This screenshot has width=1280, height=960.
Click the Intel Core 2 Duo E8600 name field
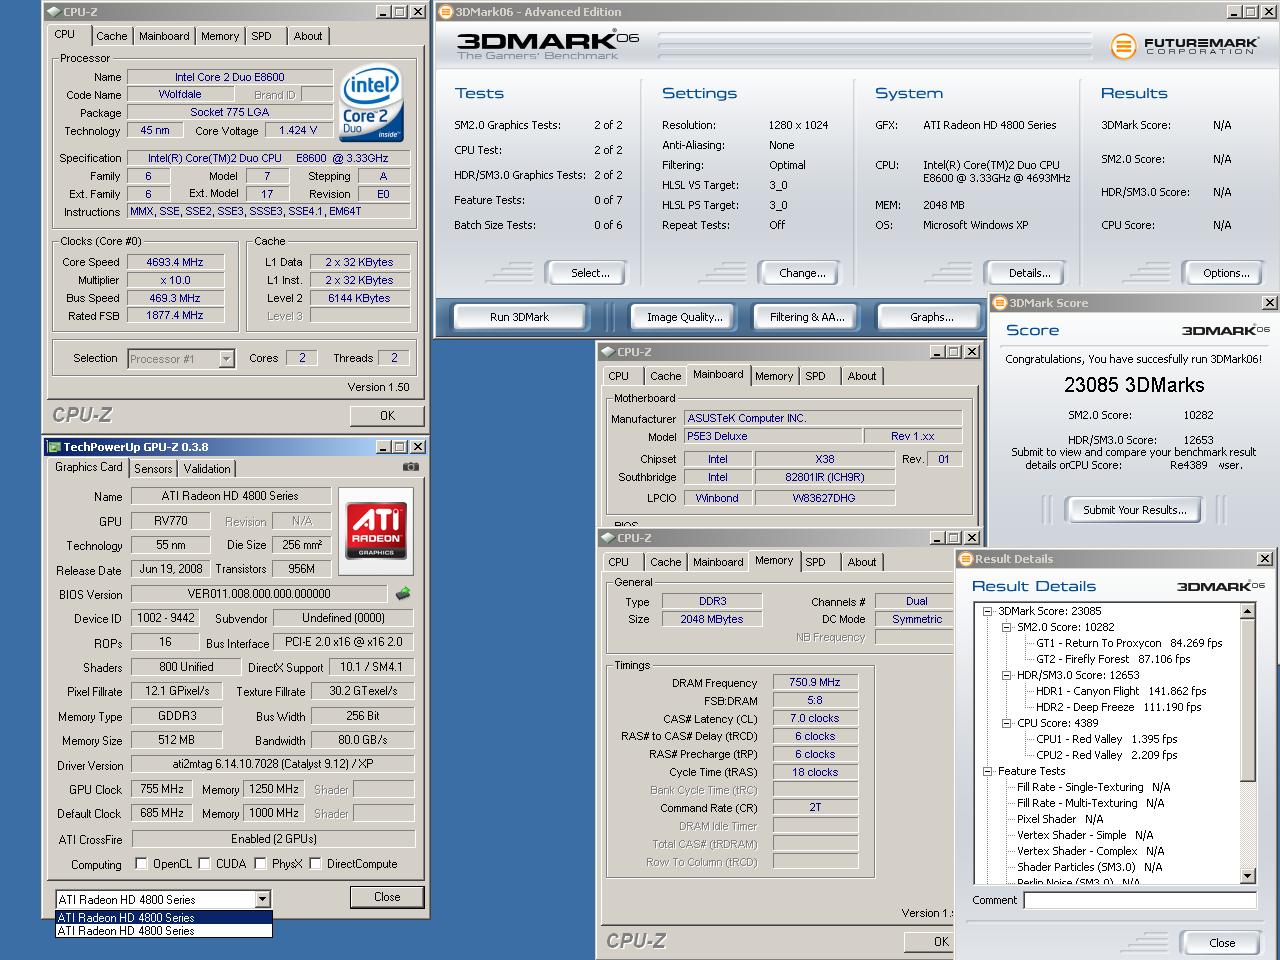click(x=230, y=77)
